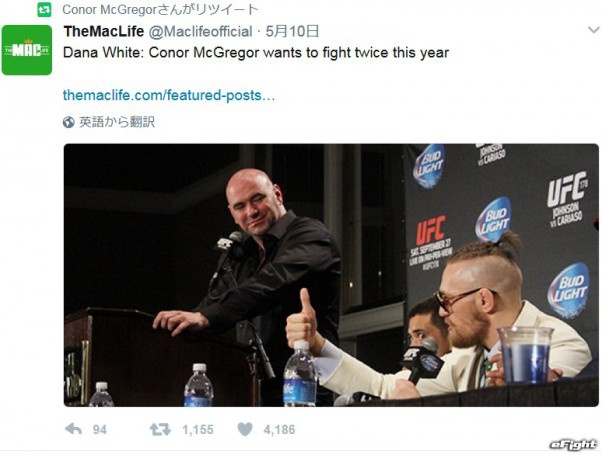Click the tweet text about Dana White
602x455 pixels.
click(x=256, y=53)
